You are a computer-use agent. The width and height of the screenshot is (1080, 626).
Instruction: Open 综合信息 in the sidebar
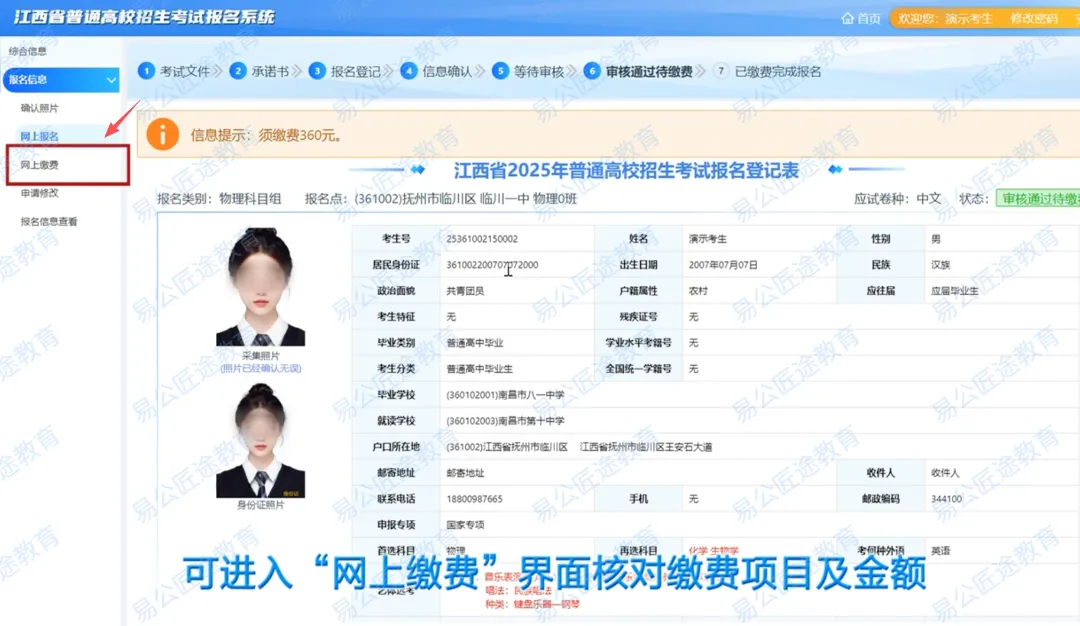[x=28, y=51]
